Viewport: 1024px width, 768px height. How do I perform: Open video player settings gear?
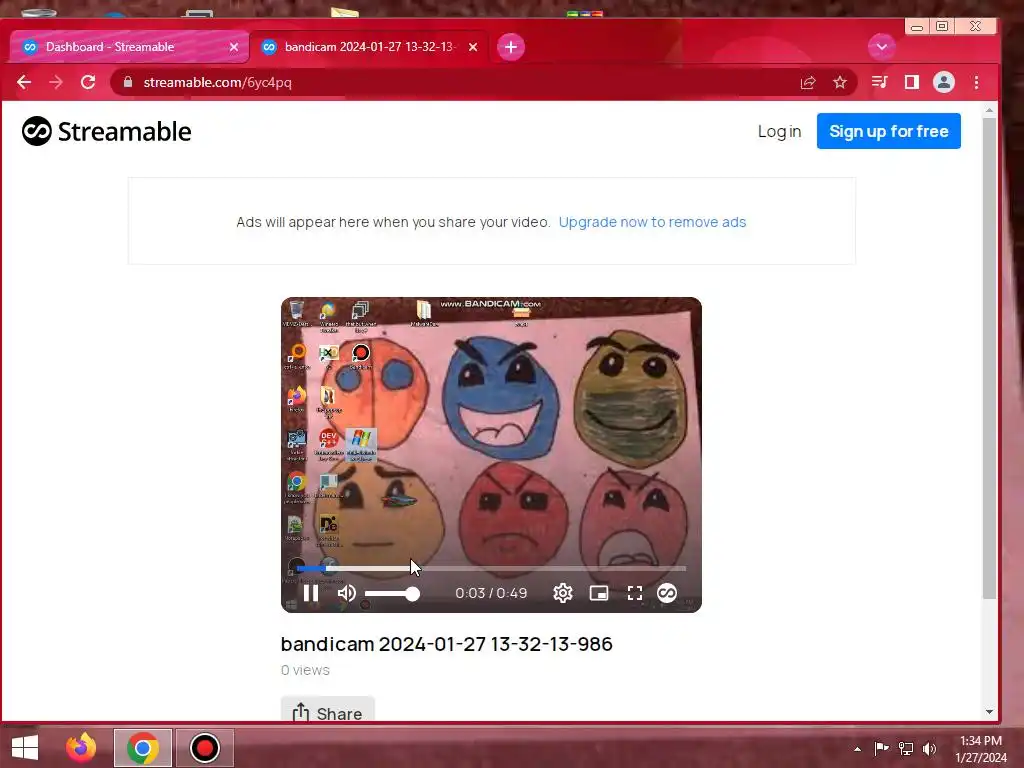562,593
